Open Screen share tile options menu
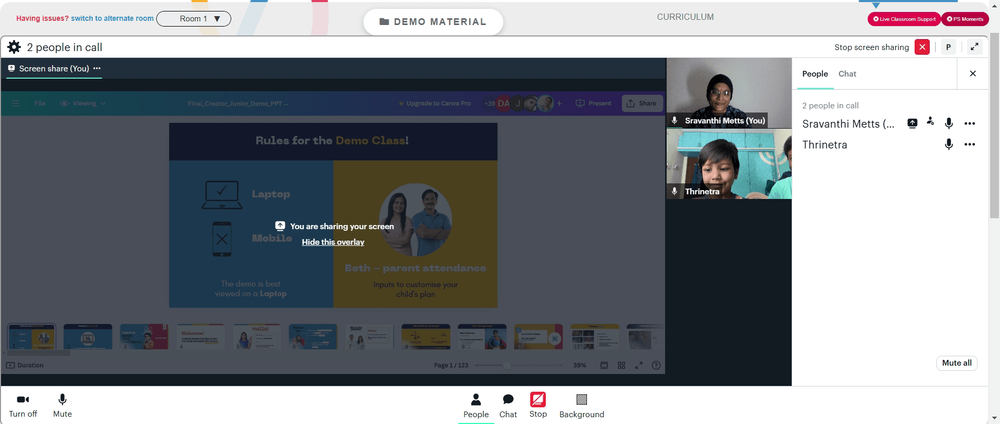Screen dimensions: 1000x424 [97, 68]
